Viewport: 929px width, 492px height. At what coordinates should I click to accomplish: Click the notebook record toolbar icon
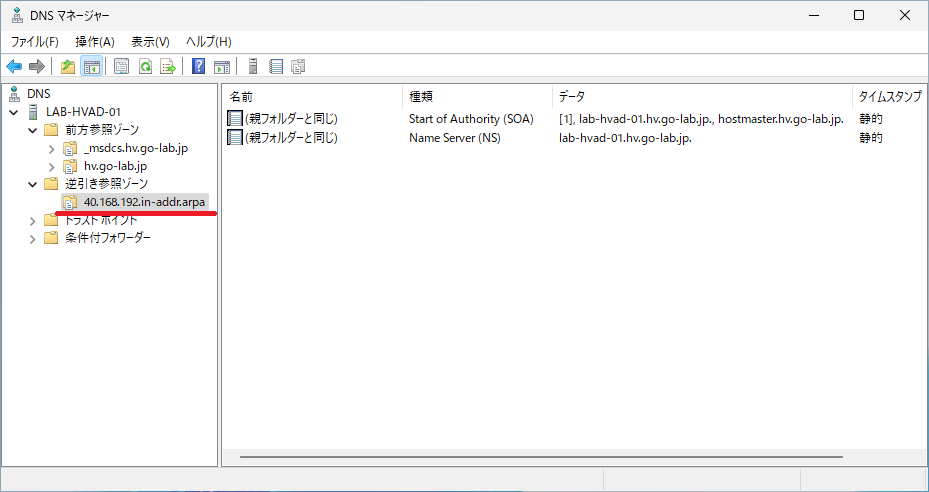click(276, 66)
